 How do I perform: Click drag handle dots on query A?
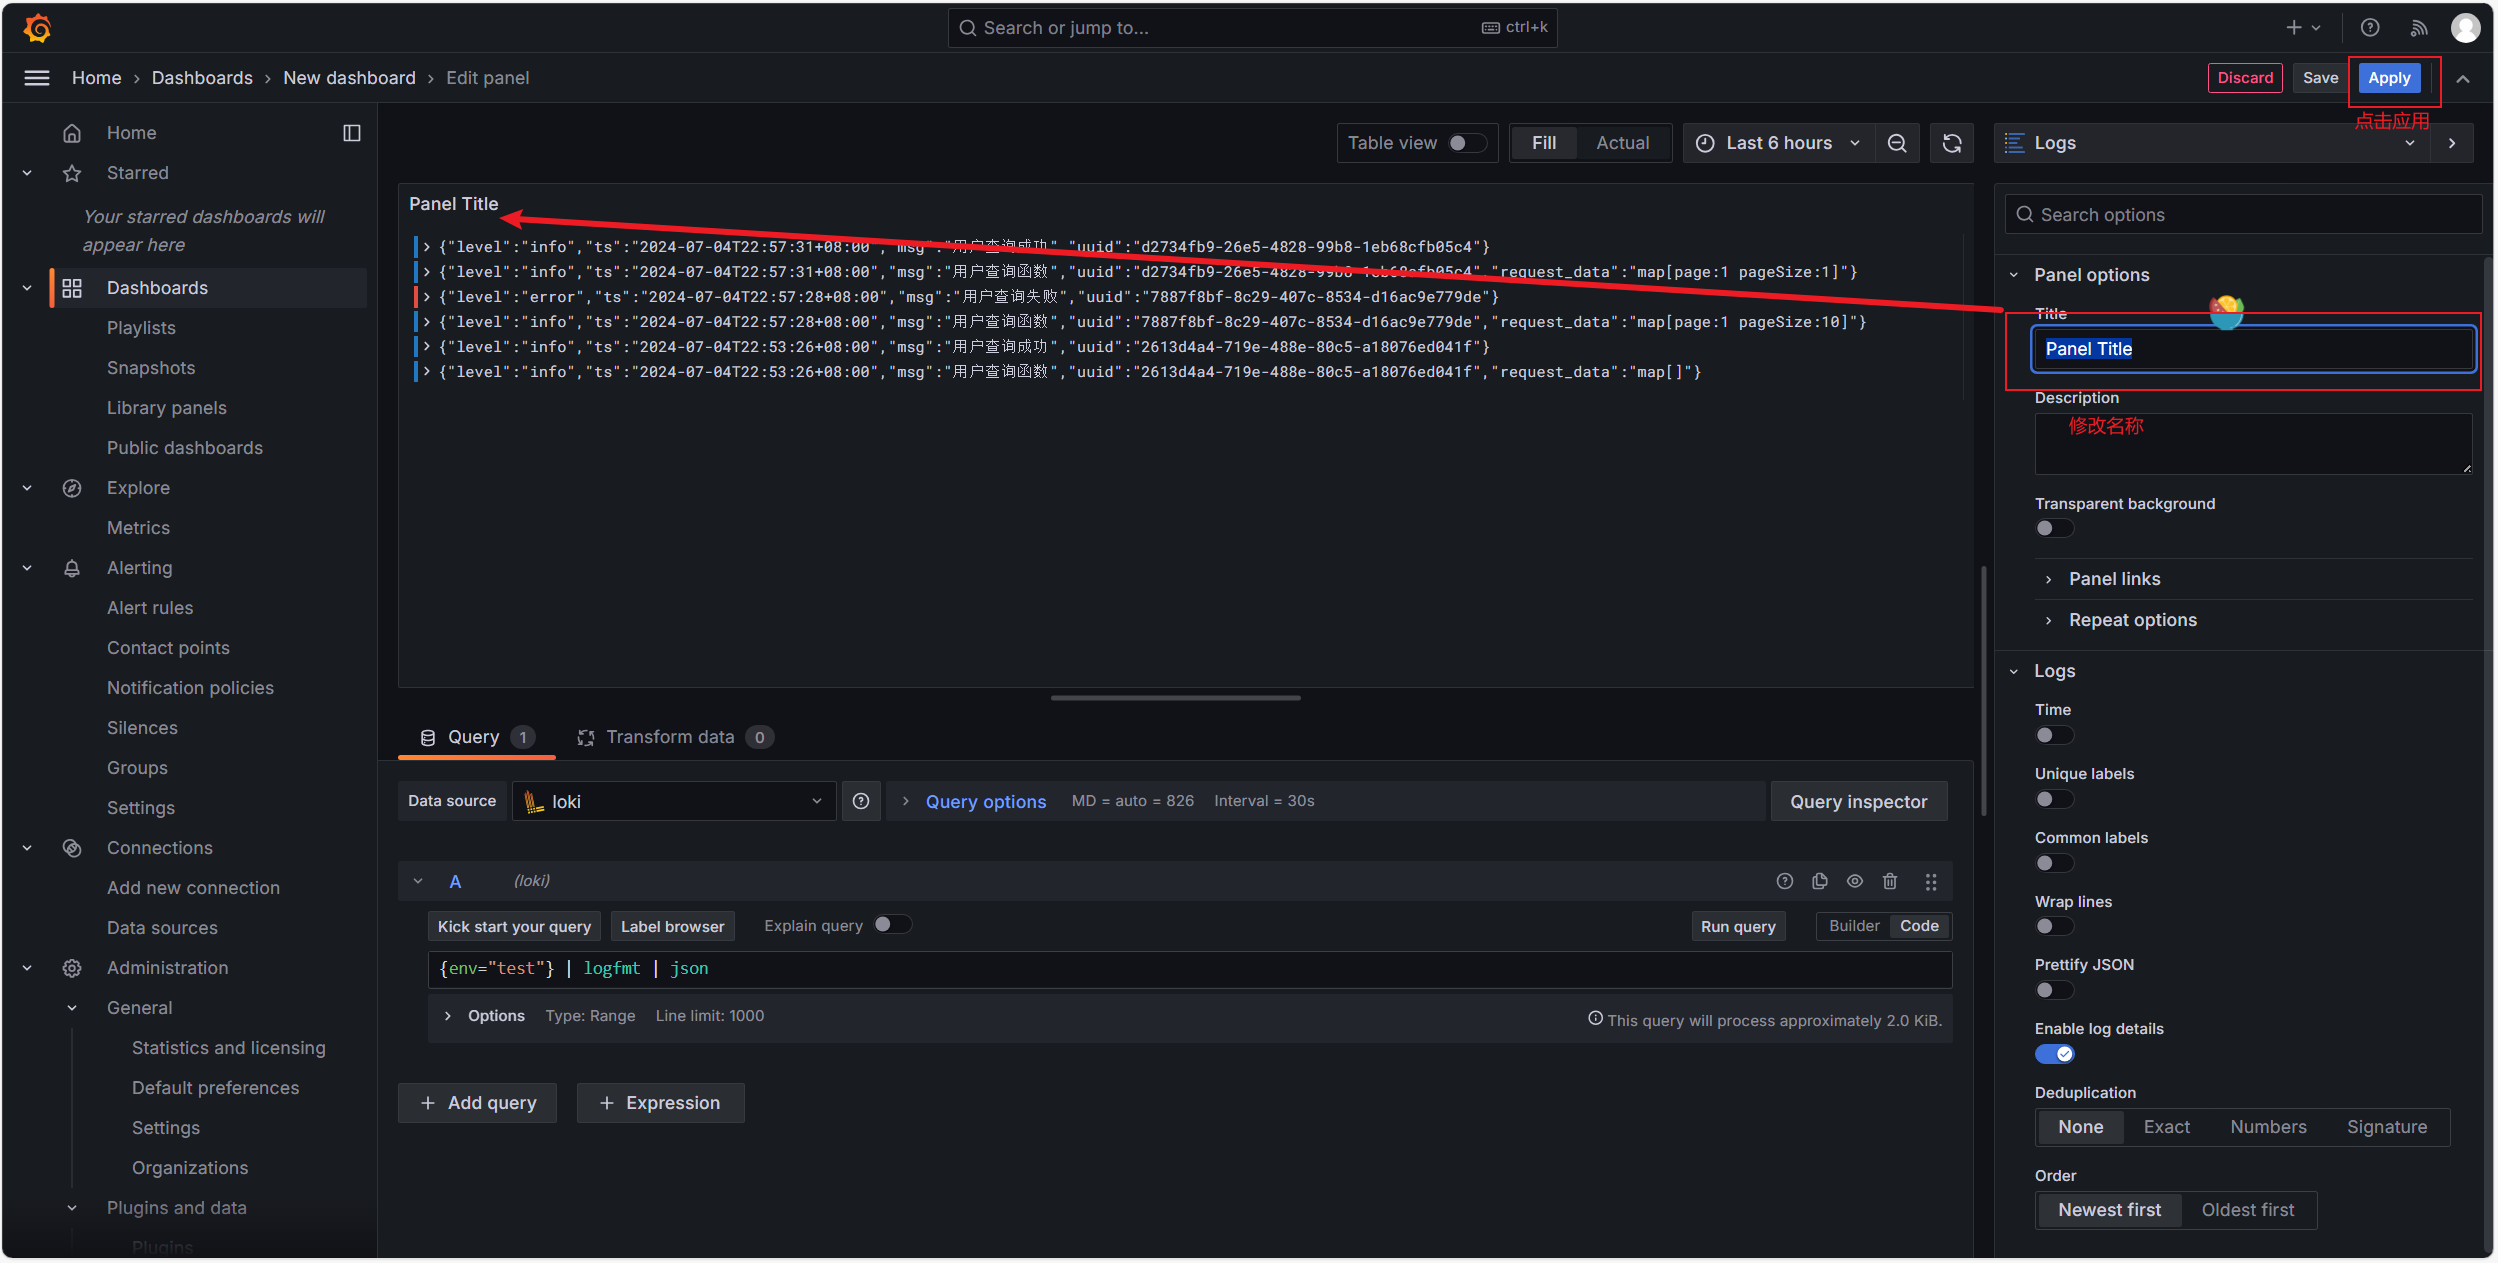tap(1931, 881)
